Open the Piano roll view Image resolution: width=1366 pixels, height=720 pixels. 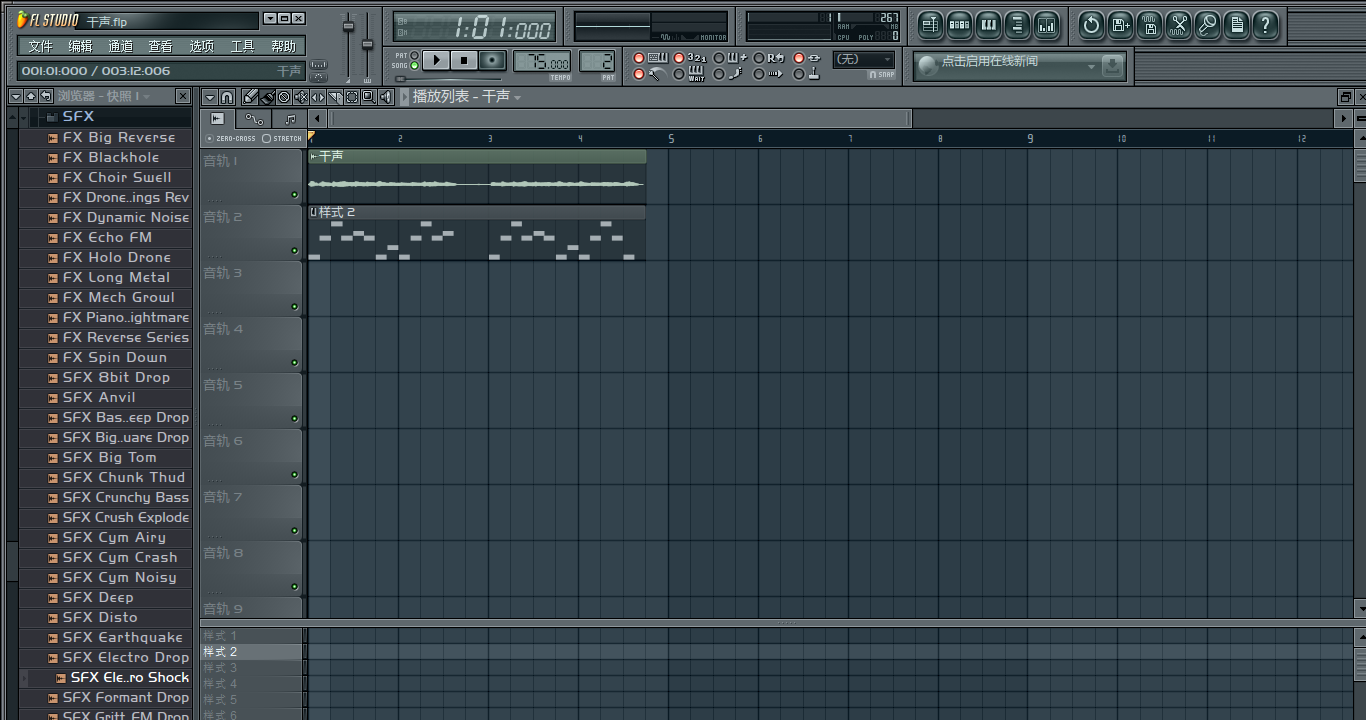[988, 25]
